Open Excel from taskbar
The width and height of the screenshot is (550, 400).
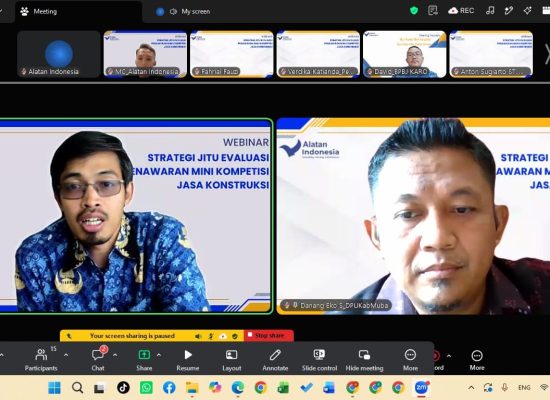click(x=283, y=388)
